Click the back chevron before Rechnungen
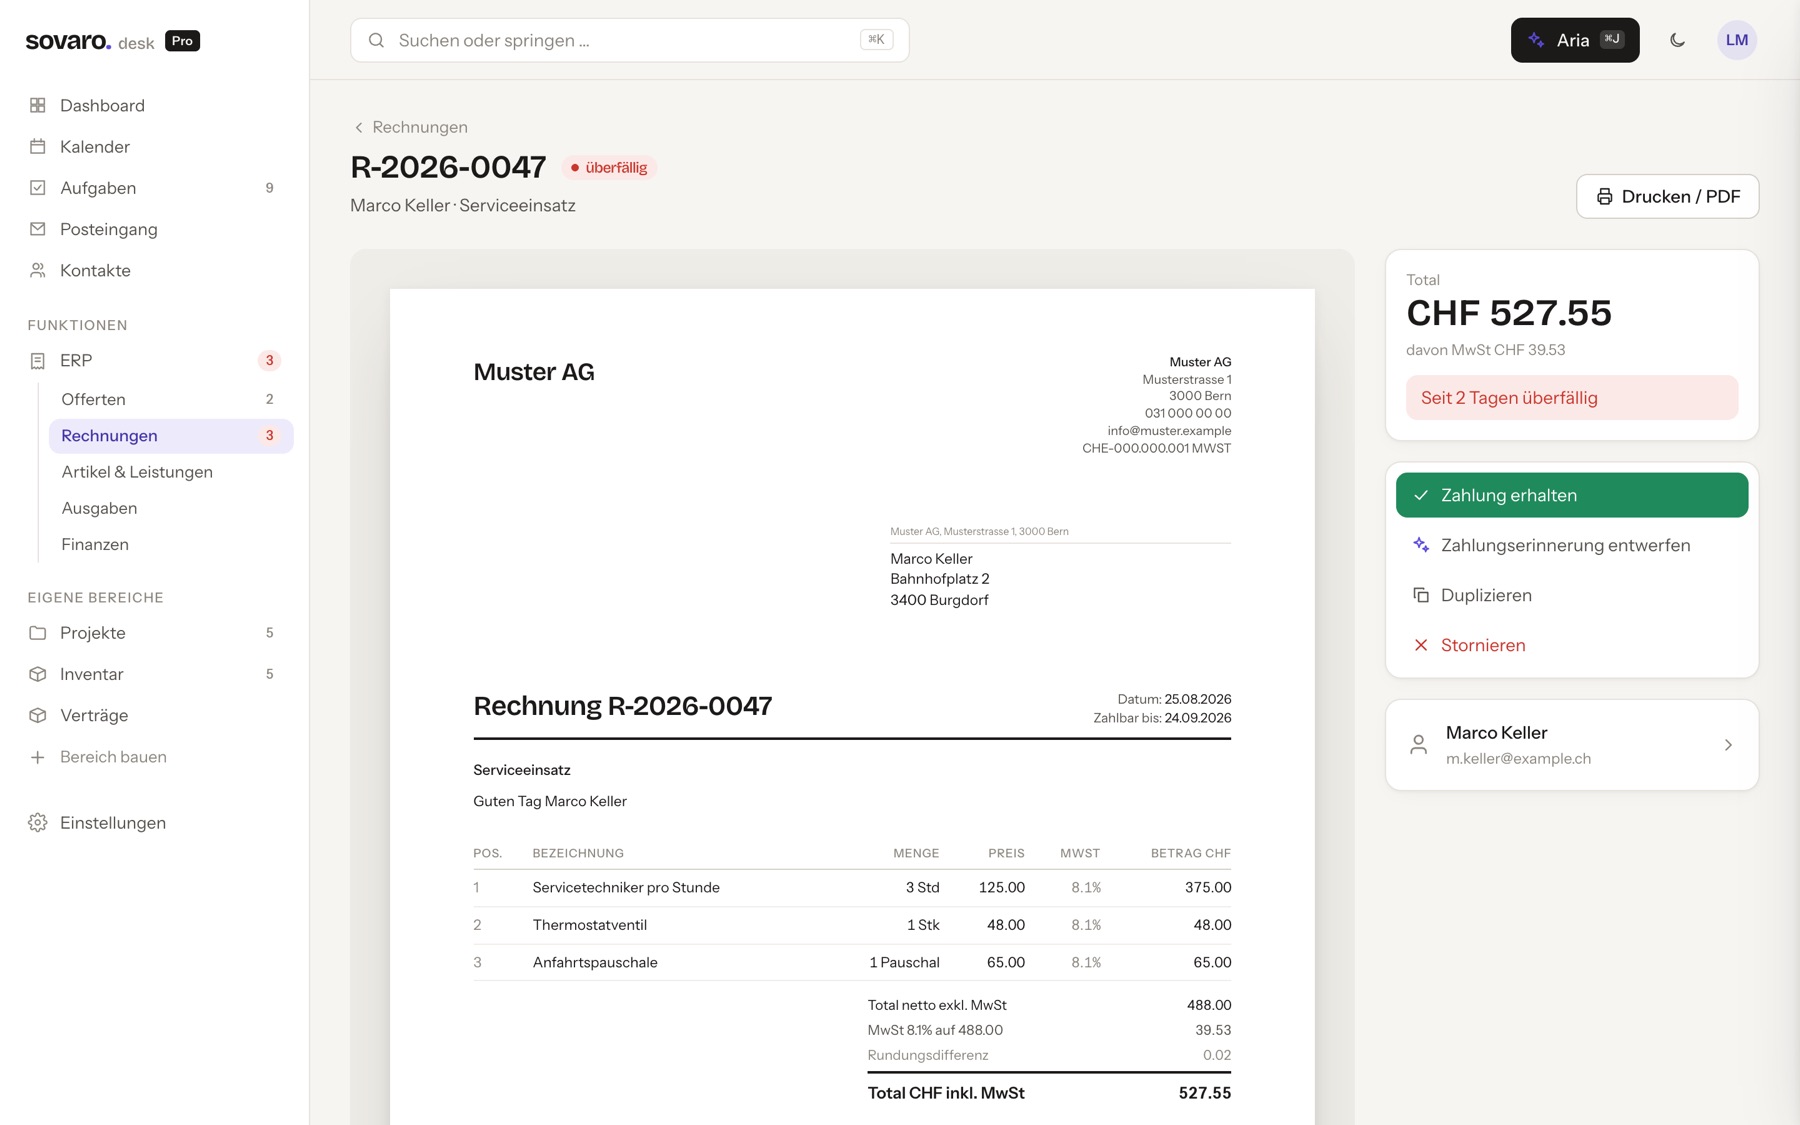The image size is (1800, 1125). pyautogui.click(x=359, y=127)
